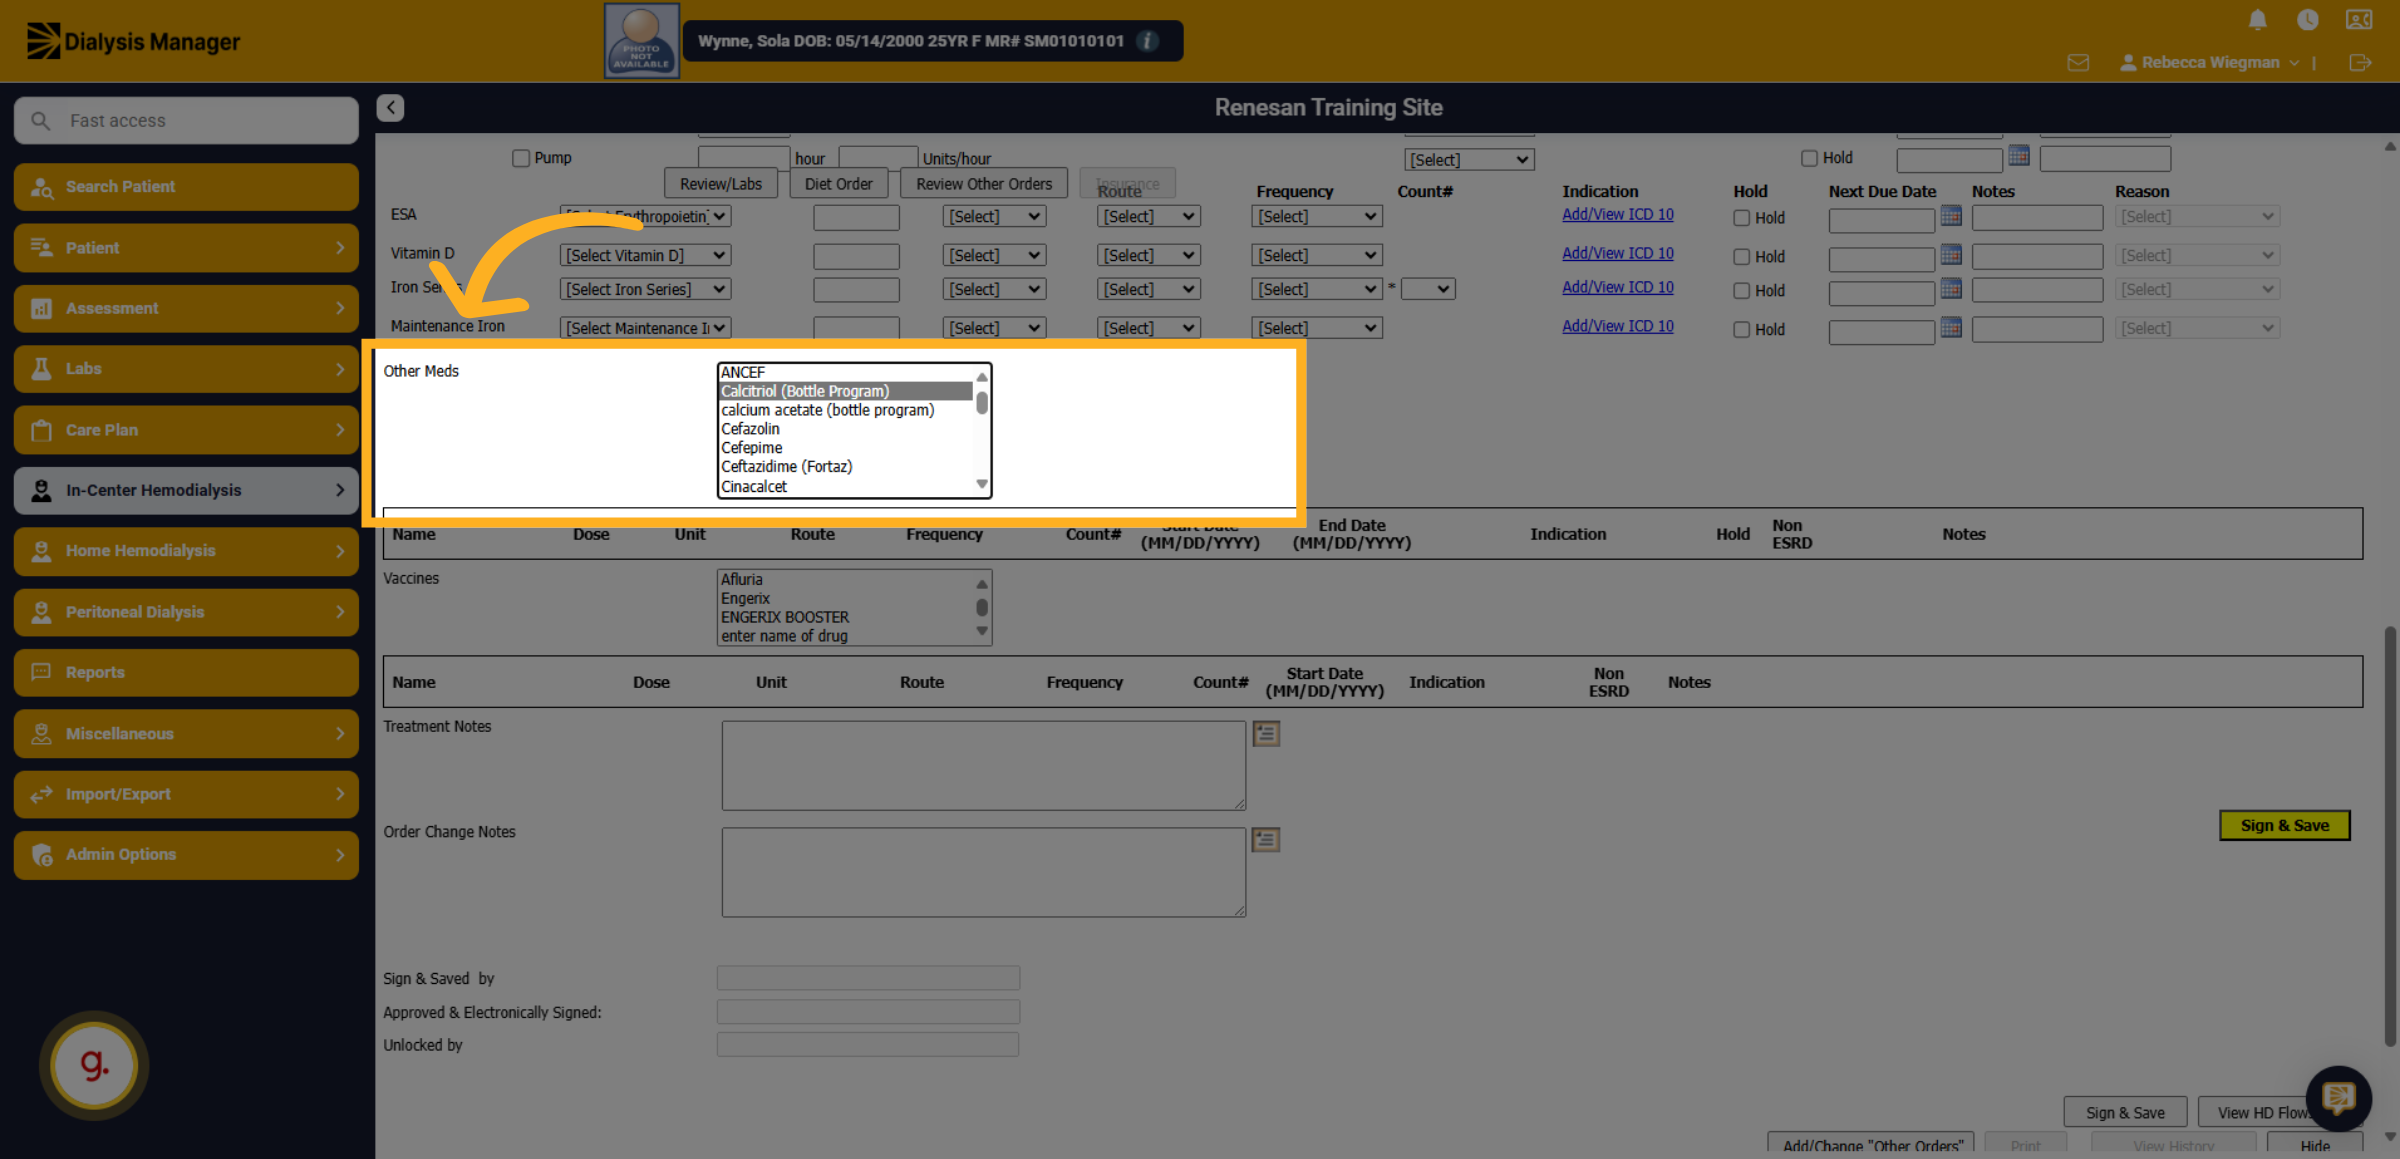Open the Rebecca Wiegman user menu

2210,62
